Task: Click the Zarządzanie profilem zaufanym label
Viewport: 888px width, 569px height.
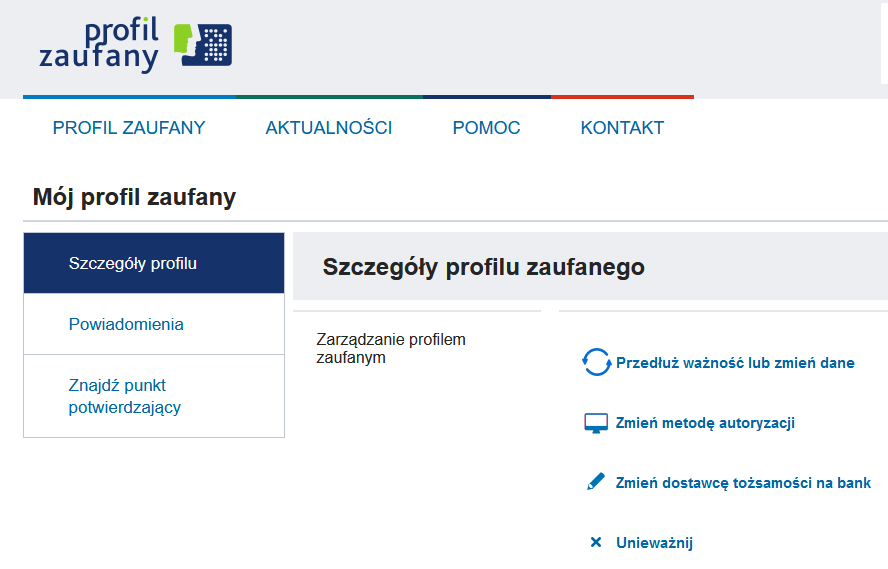Action: [x=391, y=349]
